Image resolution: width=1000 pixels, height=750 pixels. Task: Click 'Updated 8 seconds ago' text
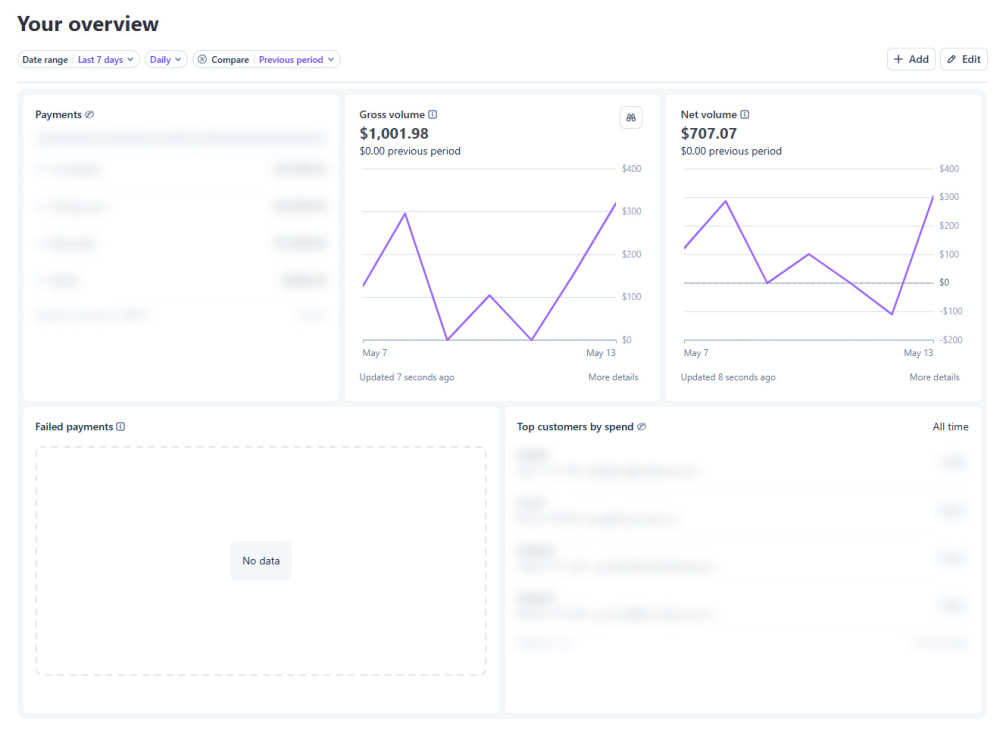coord(728,377)
